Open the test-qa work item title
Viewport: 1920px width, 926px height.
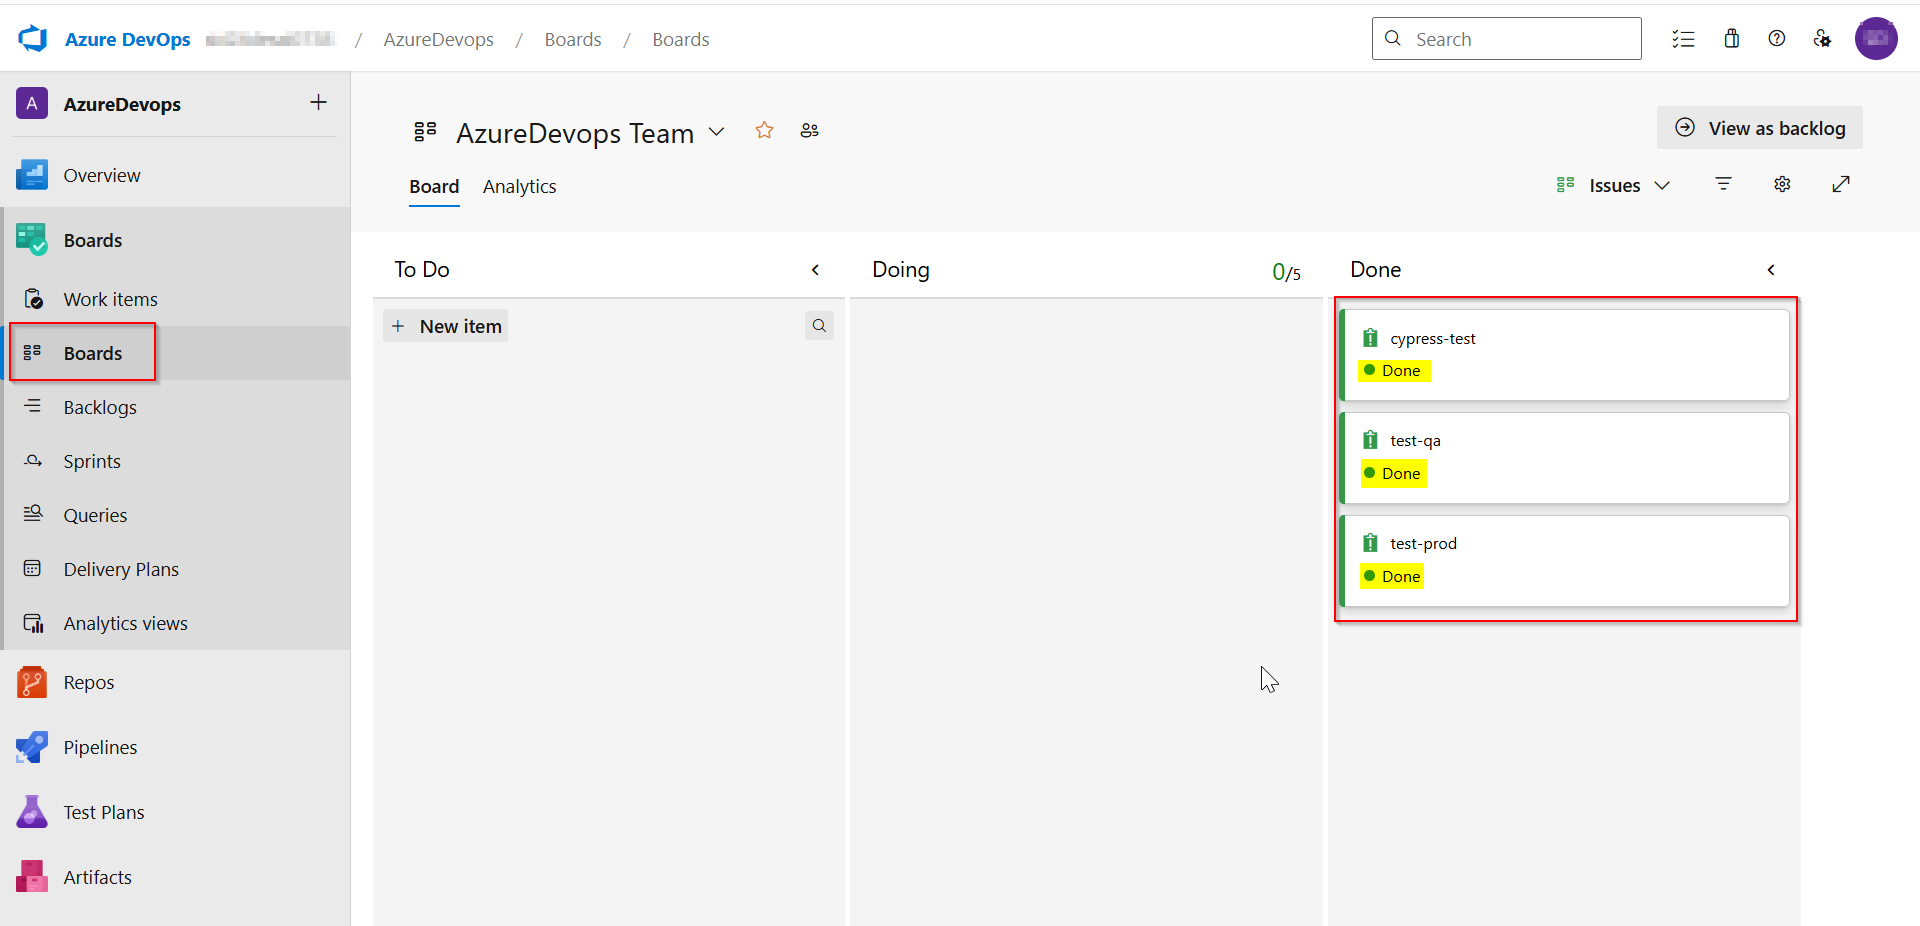click(x=1415, y=441)
